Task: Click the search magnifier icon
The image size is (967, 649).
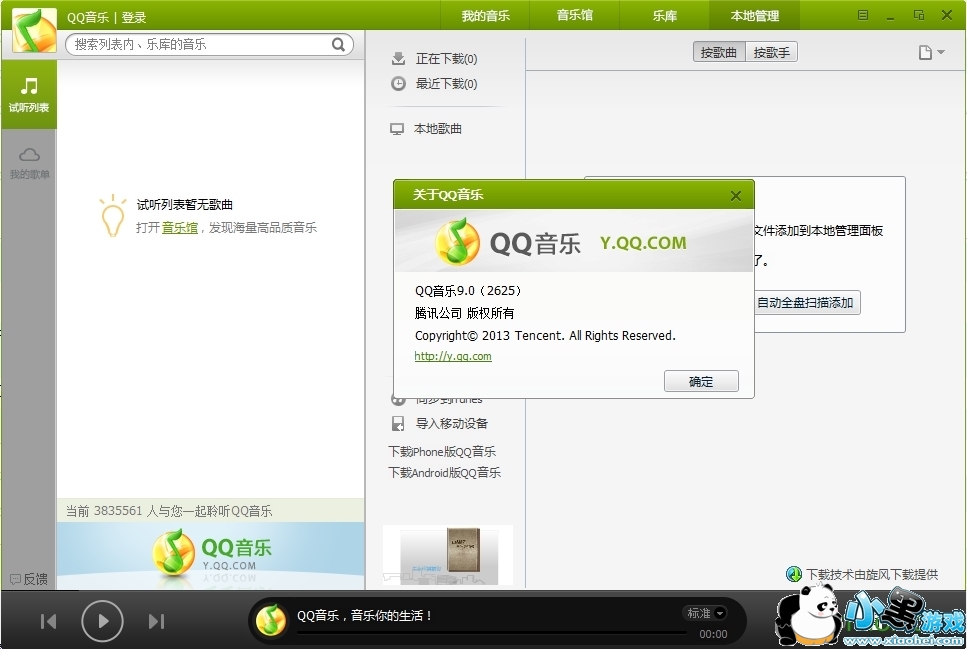Action: click(x=338, y=44)
